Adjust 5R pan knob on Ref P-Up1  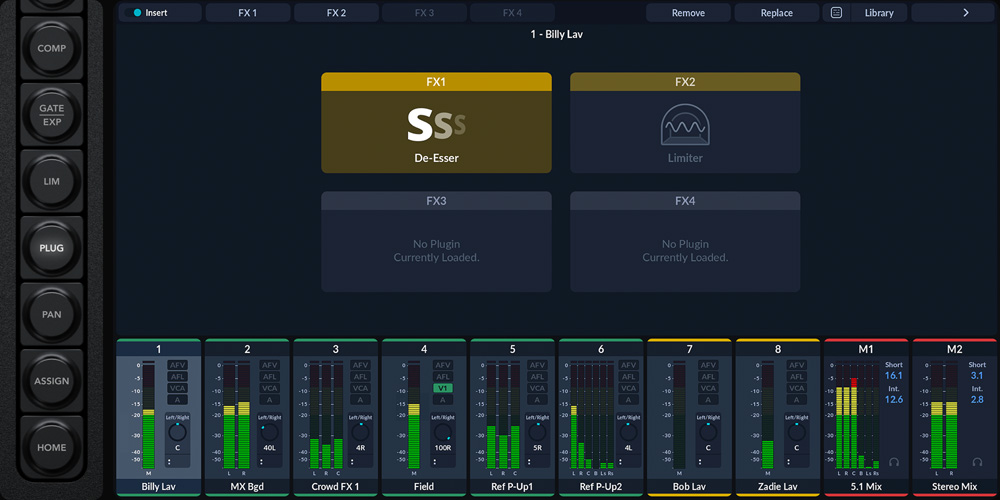[538, 432]
